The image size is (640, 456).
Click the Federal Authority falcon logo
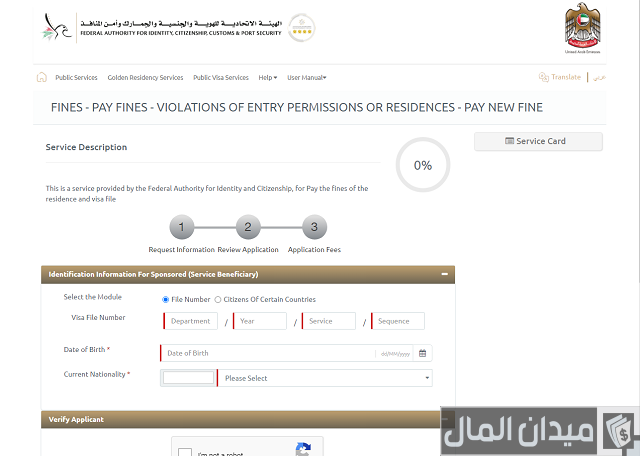point(57,27)
